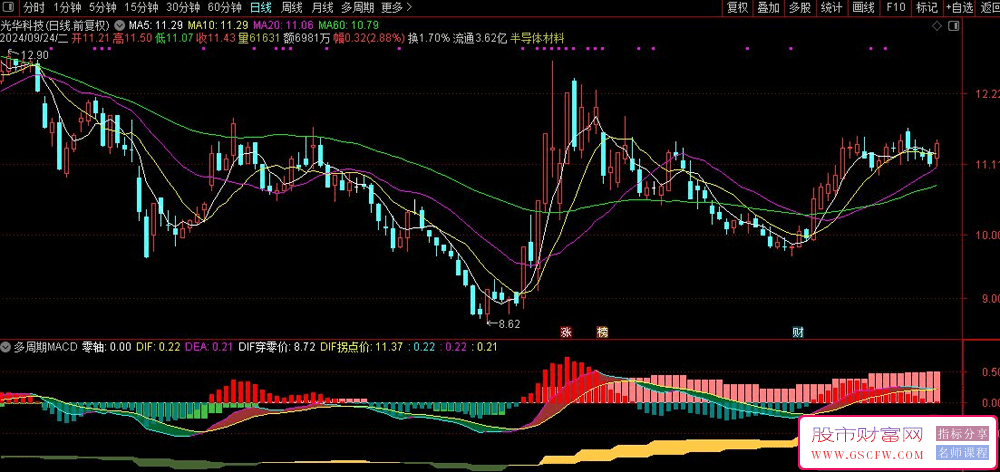
Task: Click the 复权 adjustment button
Action: [737, 8]
